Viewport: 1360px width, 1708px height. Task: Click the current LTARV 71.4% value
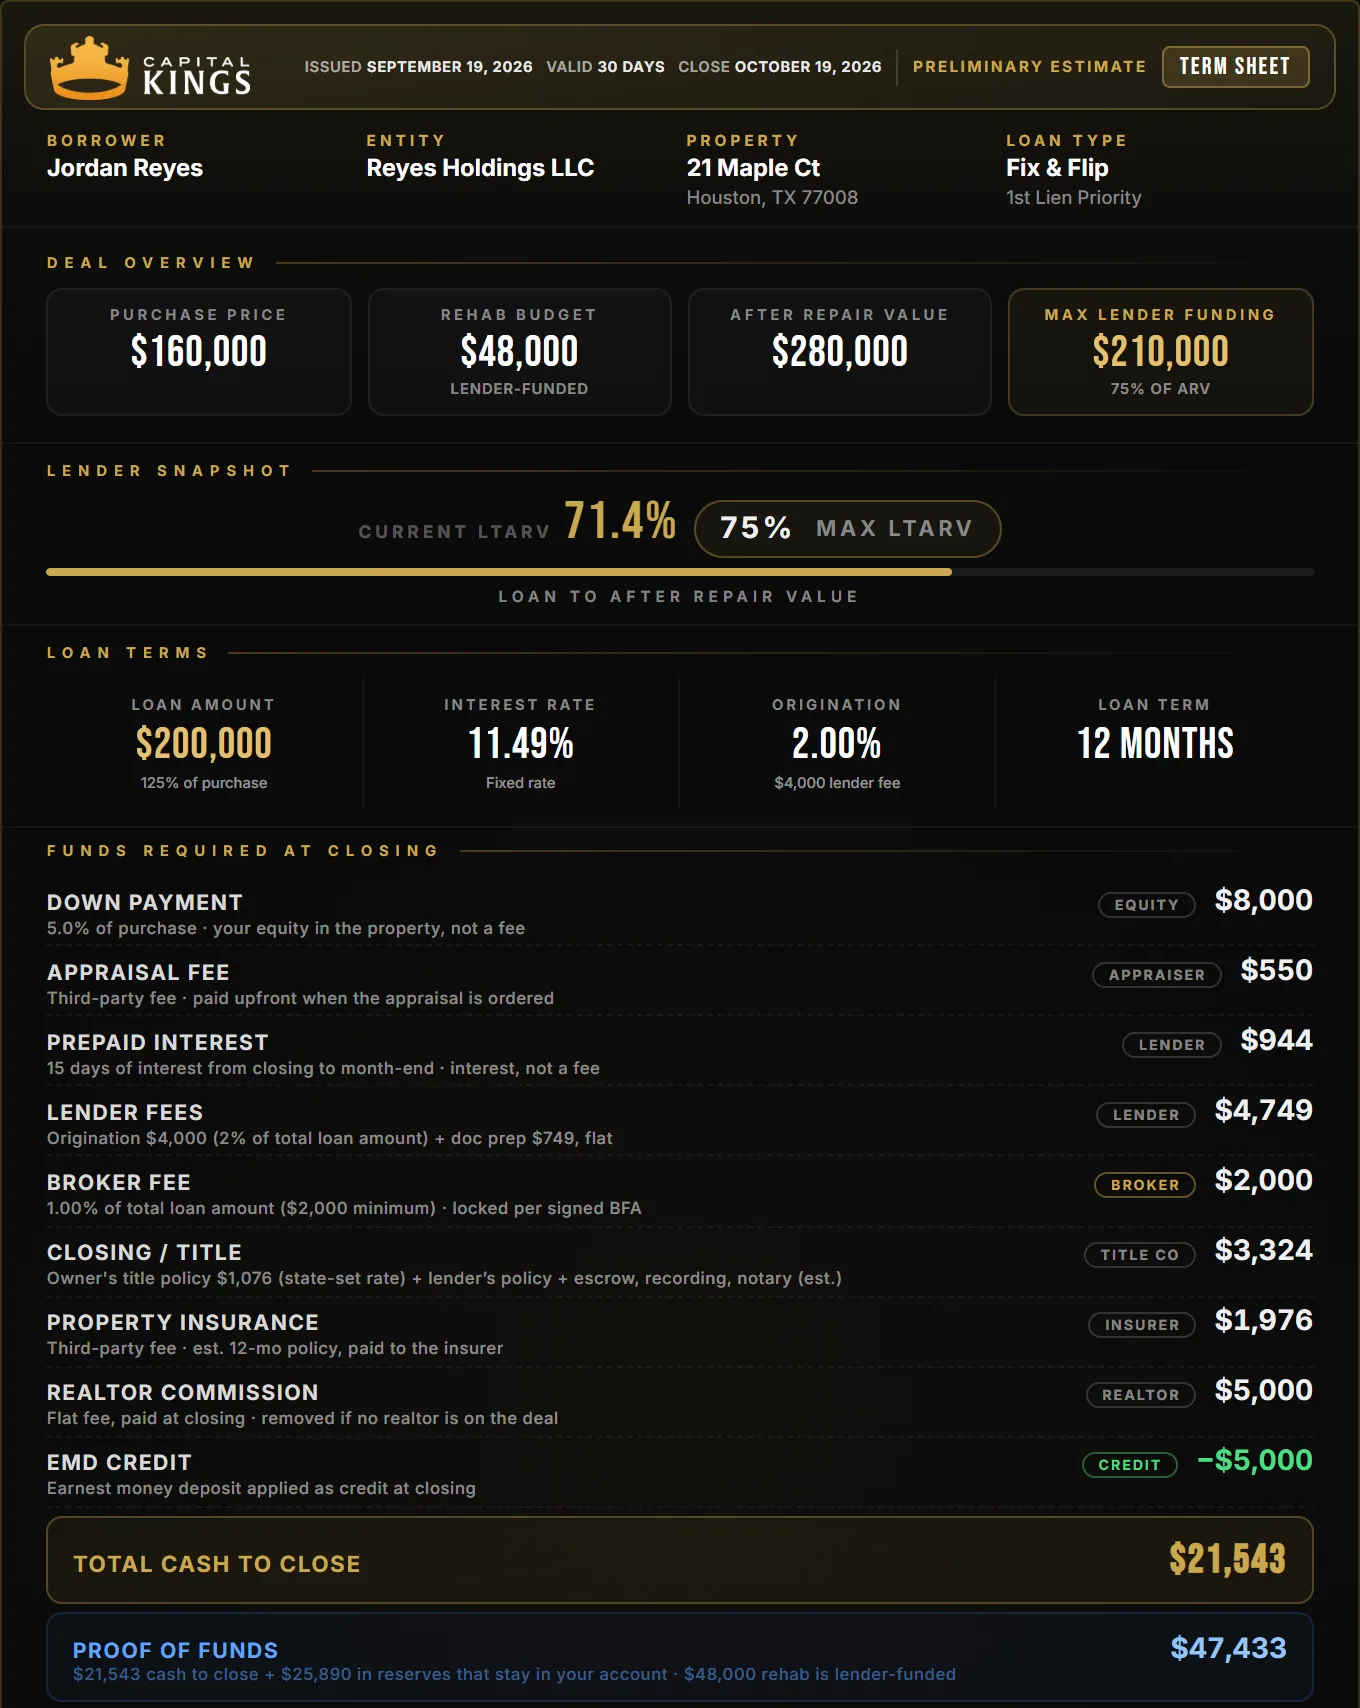(620, 521)
